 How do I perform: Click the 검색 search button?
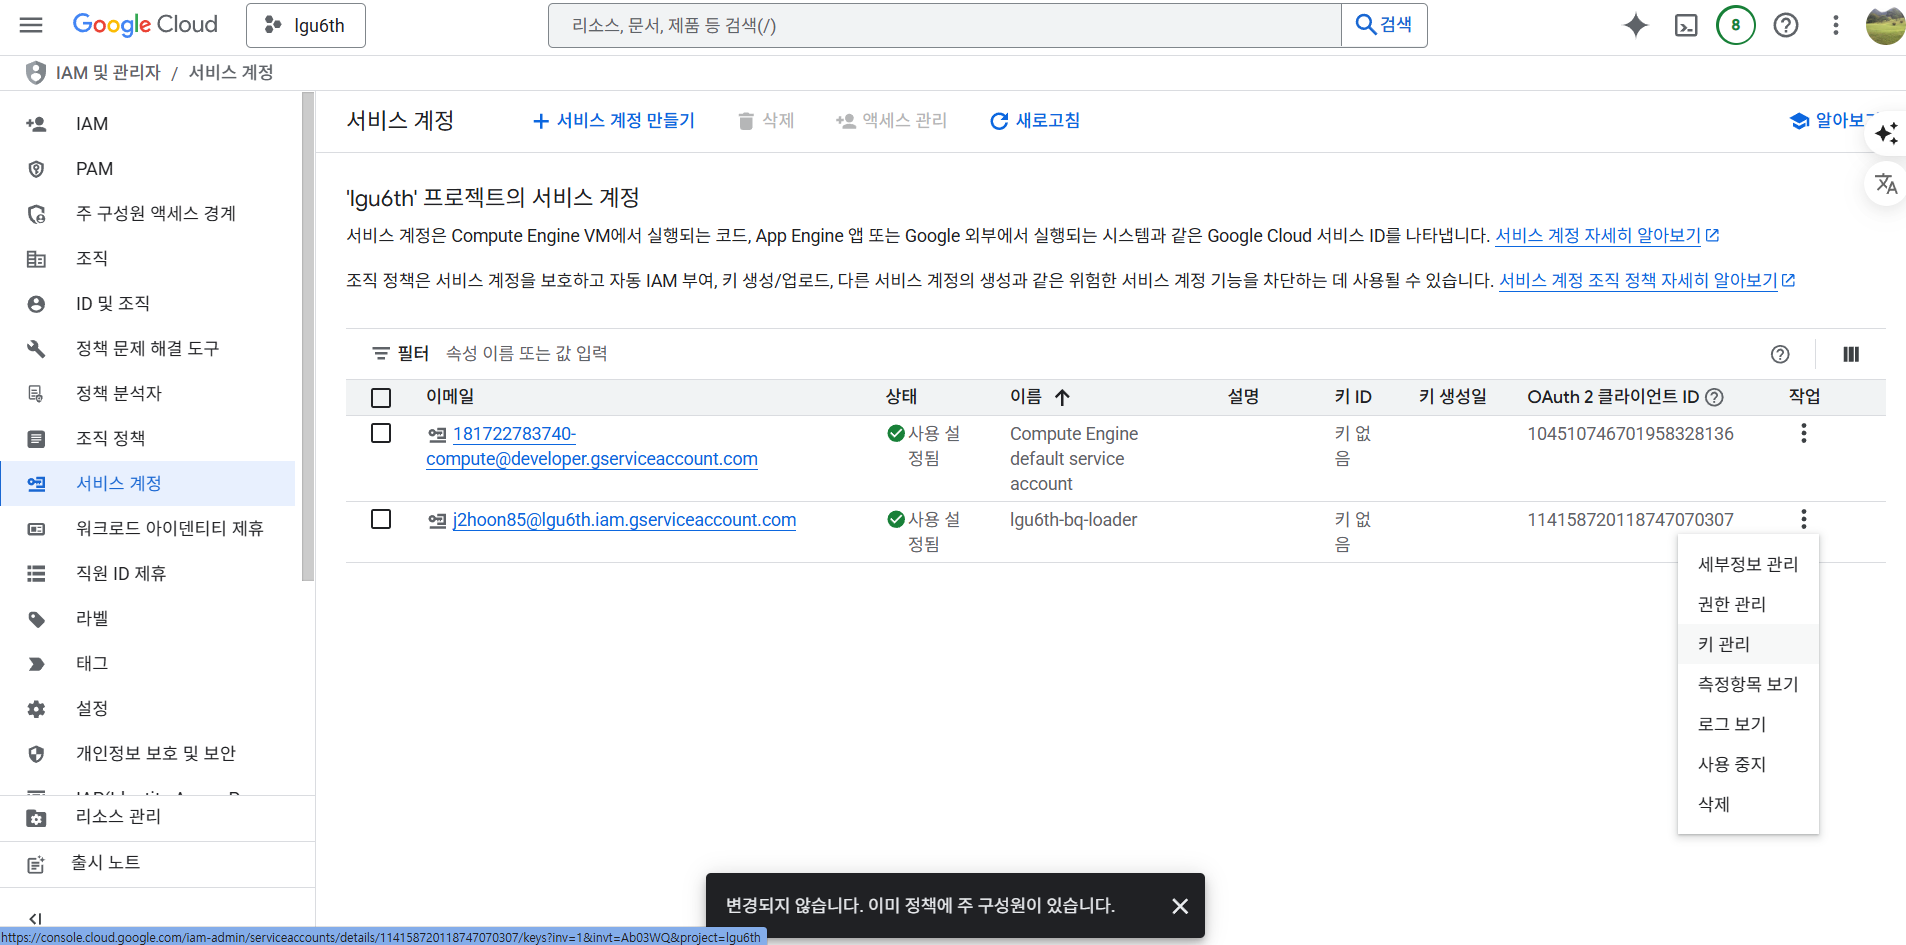(1384, 25)
